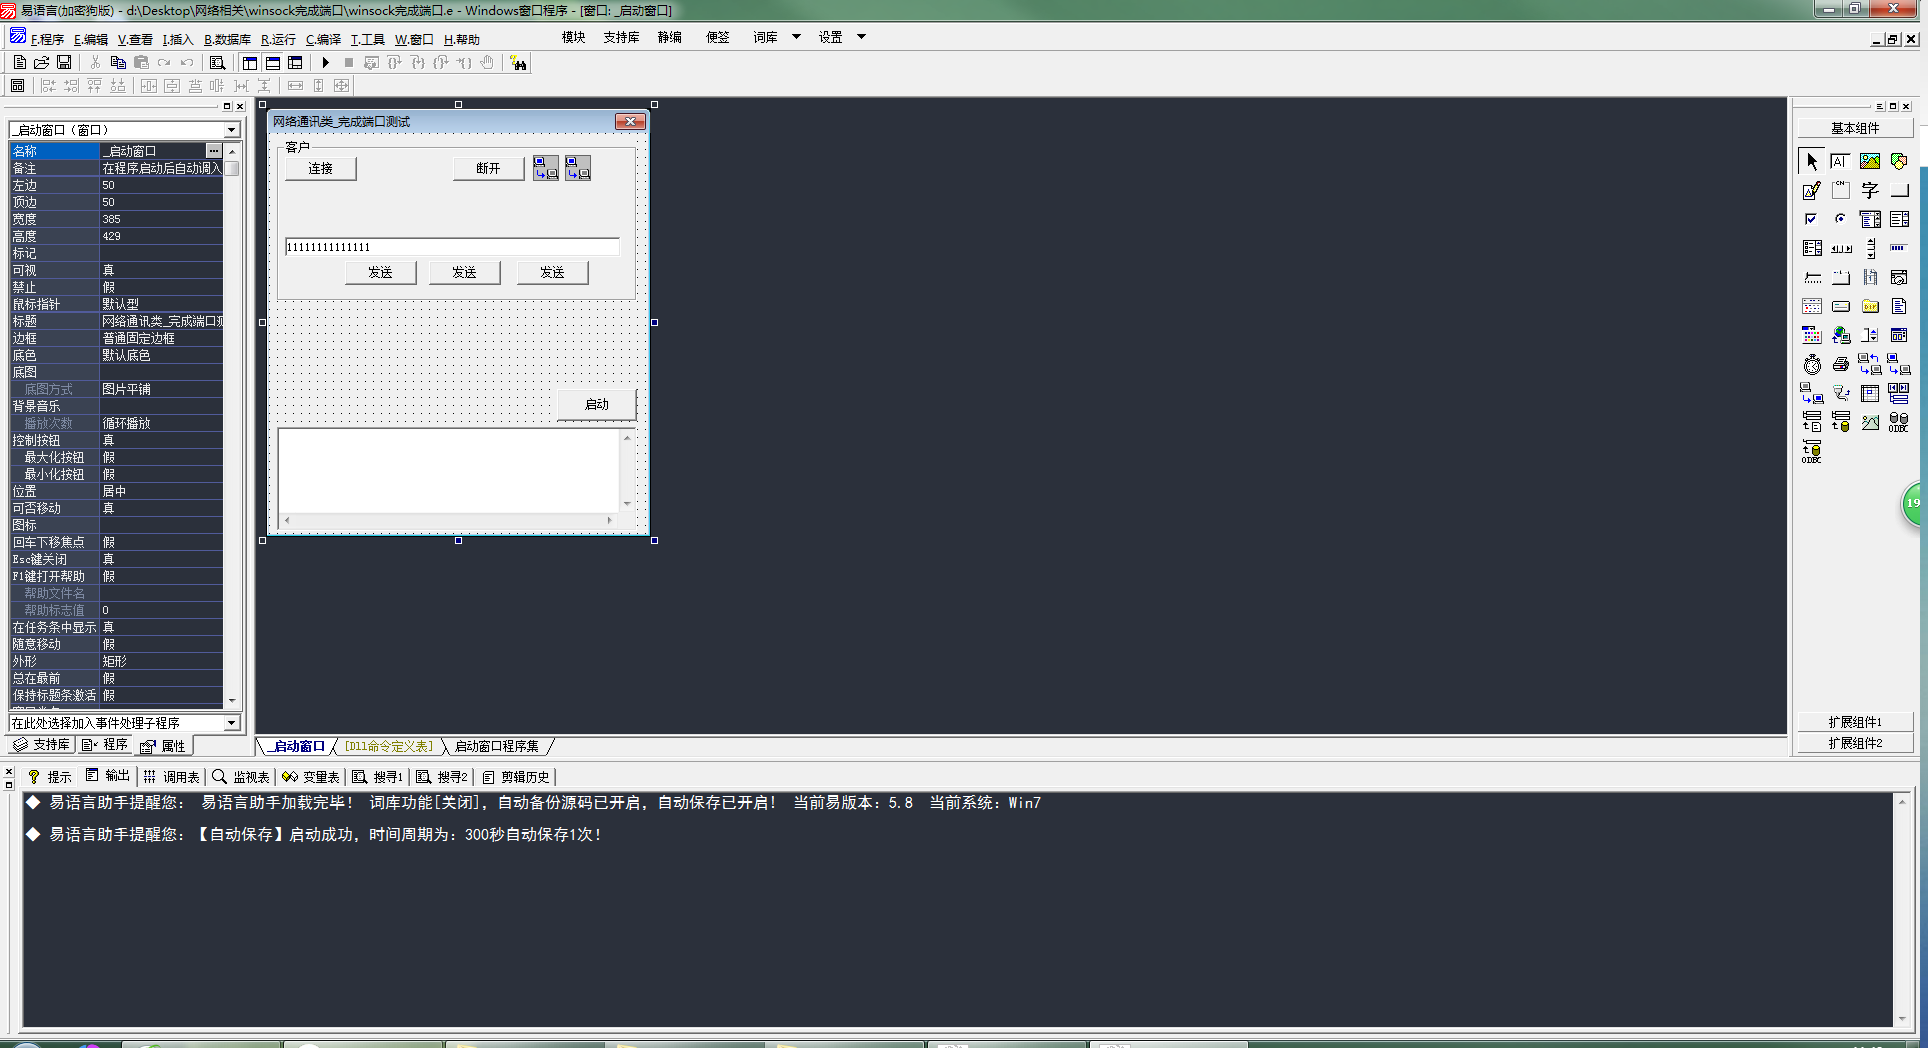This screenshot has height=1048, width=1928.
Task: Select the Label (字) component tool
Action: (1869, 190)
